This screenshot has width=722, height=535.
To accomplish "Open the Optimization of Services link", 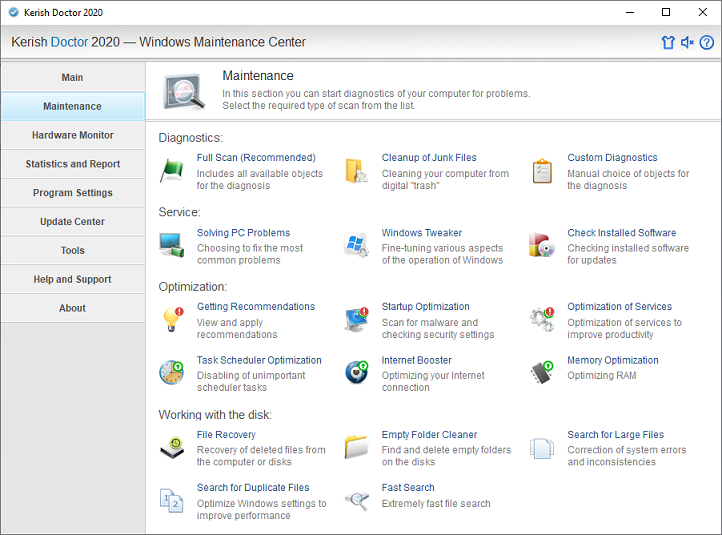I will (x=619, y=307).
